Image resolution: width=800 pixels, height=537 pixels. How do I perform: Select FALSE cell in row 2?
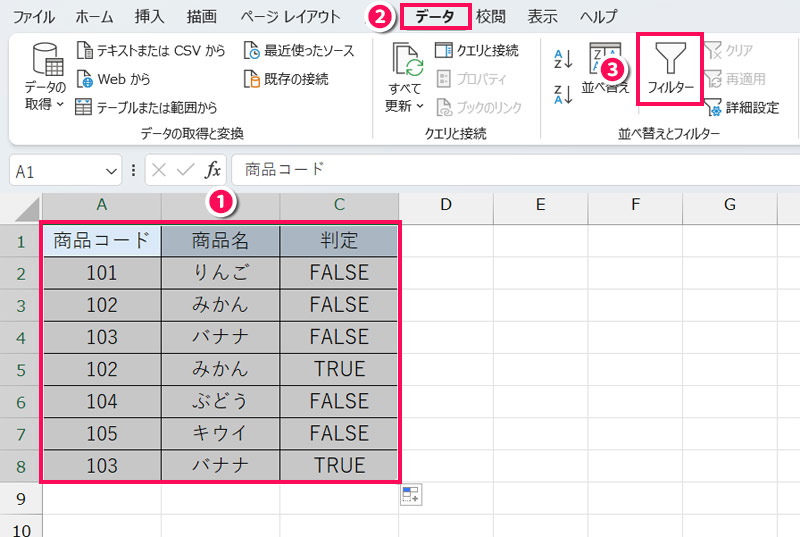click(339, 273)
